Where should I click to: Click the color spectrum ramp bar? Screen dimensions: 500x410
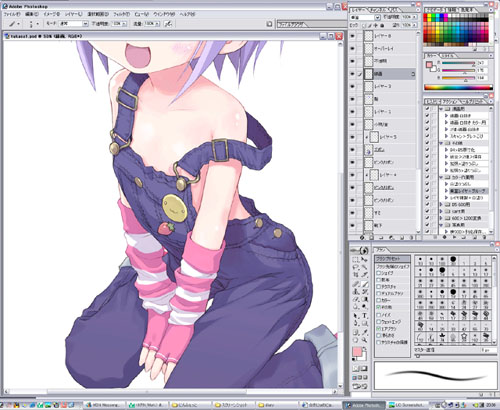pyautogui.click(x=458, y=87)
